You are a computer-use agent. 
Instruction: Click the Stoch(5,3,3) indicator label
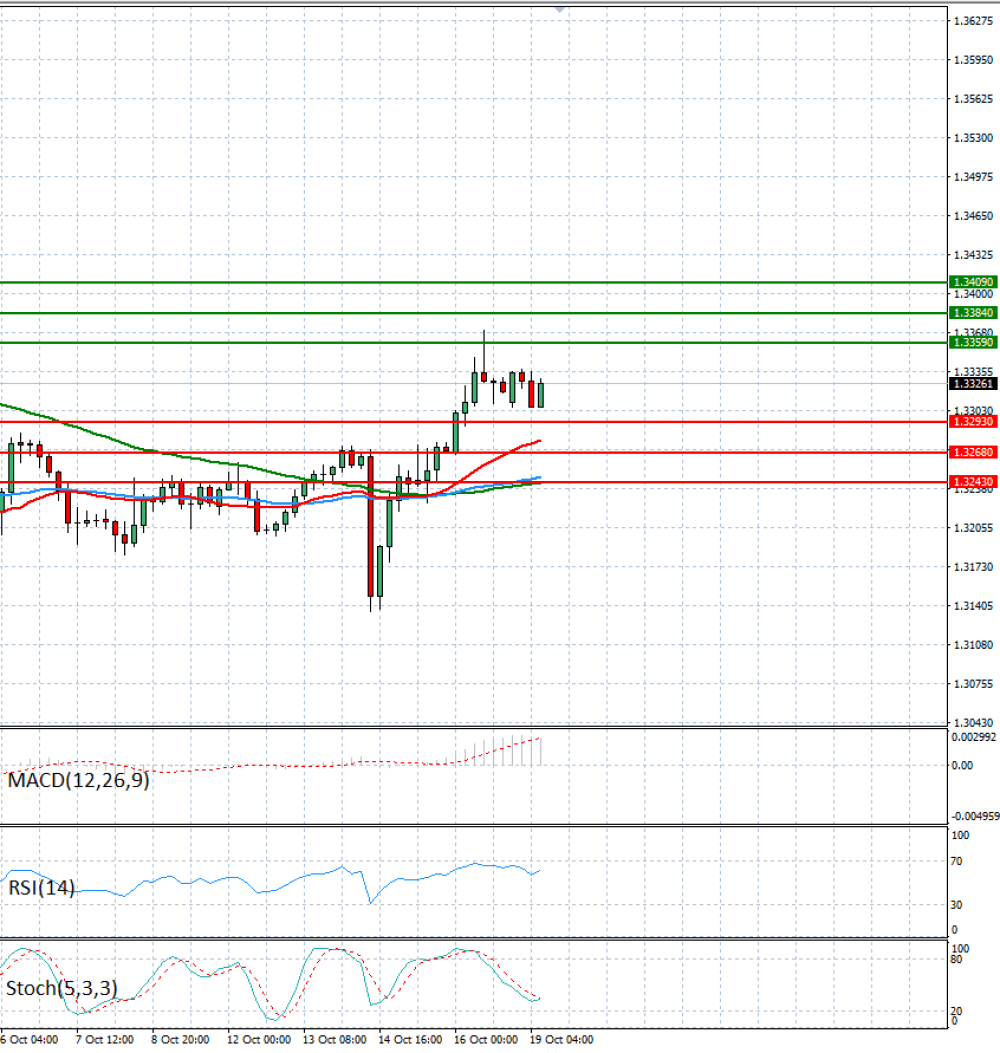pyautogui.click(x=62, y=988)
